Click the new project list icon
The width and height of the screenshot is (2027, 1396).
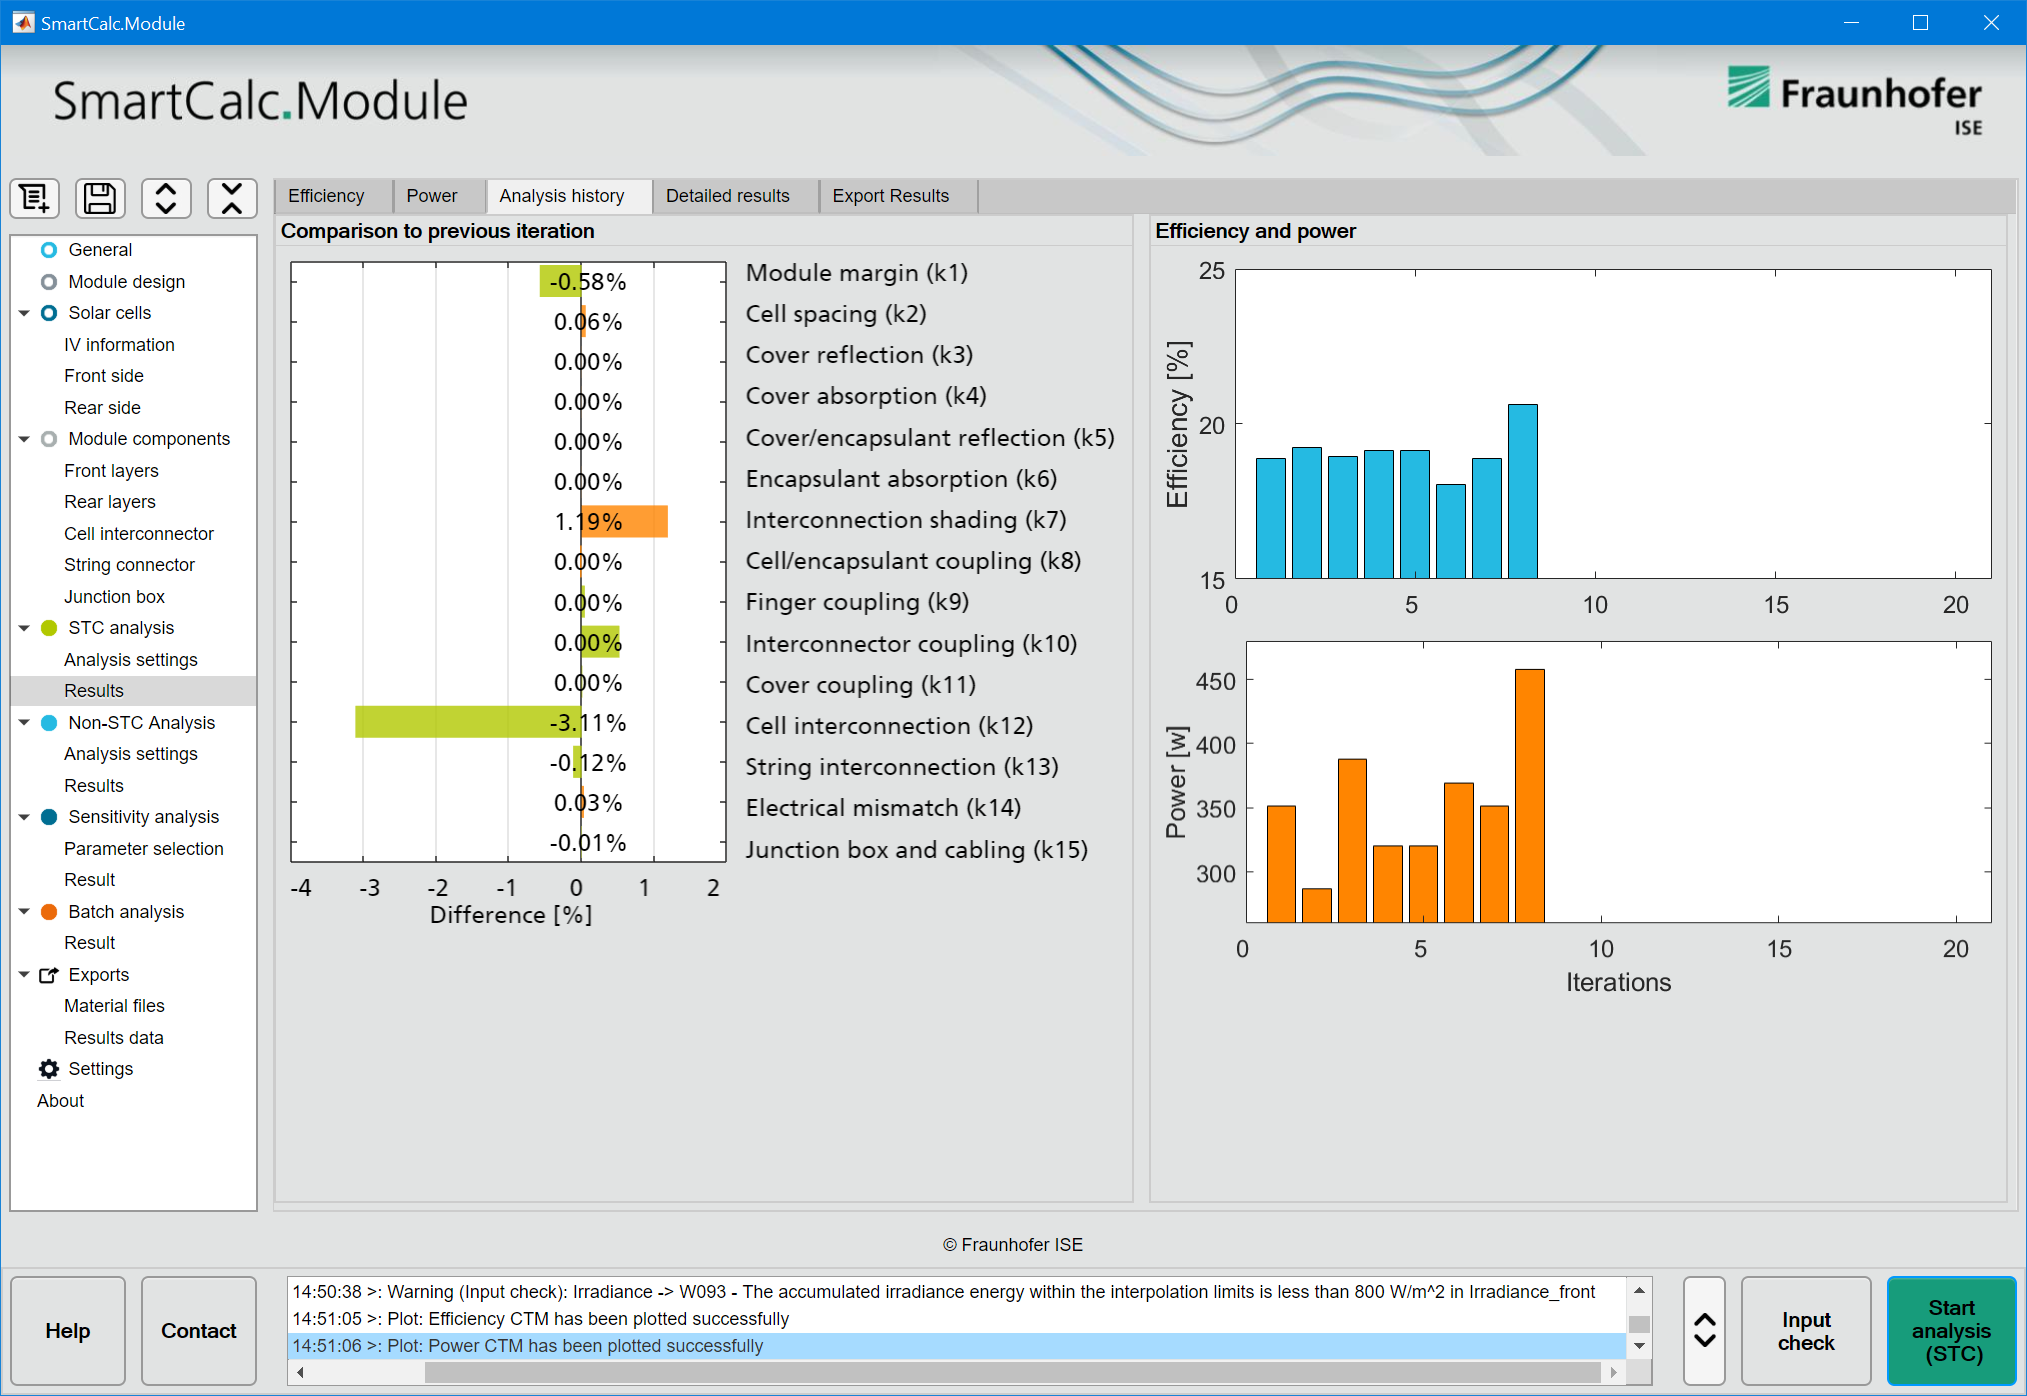tap(35, 198)
